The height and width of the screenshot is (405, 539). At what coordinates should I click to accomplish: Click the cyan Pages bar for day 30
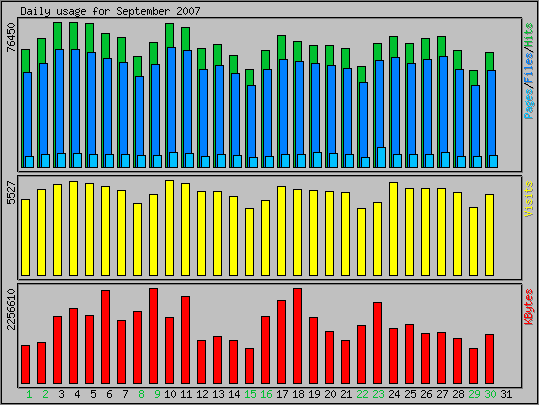[x=493, y=162]
